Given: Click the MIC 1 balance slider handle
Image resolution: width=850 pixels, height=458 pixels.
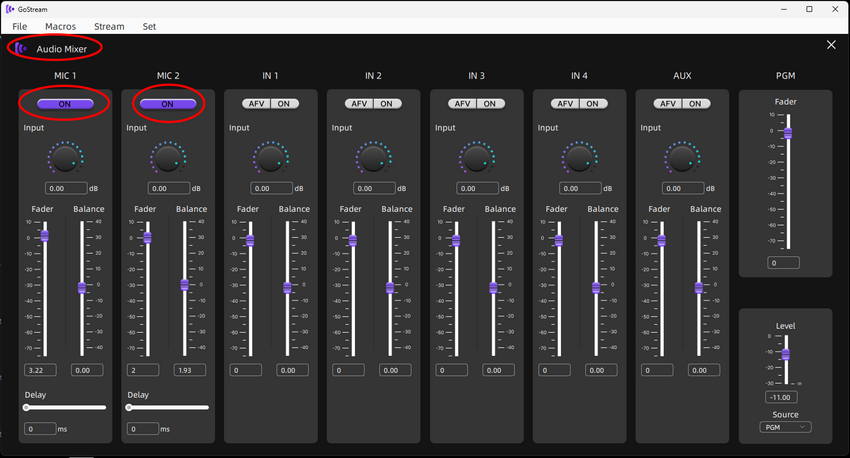Looking at the screenshot, I should click(82, 287).
